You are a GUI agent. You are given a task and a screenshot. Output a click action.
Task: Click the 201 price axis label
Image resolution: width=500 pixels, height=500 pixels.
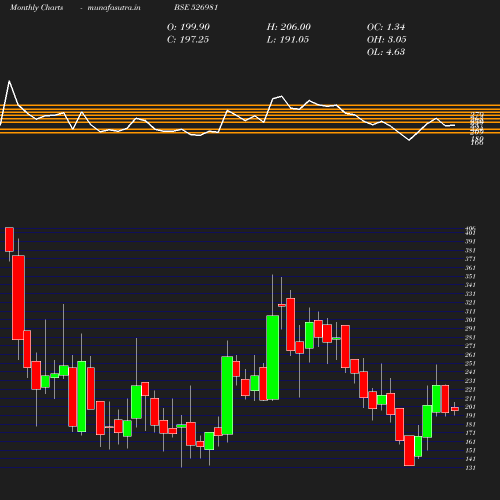coord(470,407)
